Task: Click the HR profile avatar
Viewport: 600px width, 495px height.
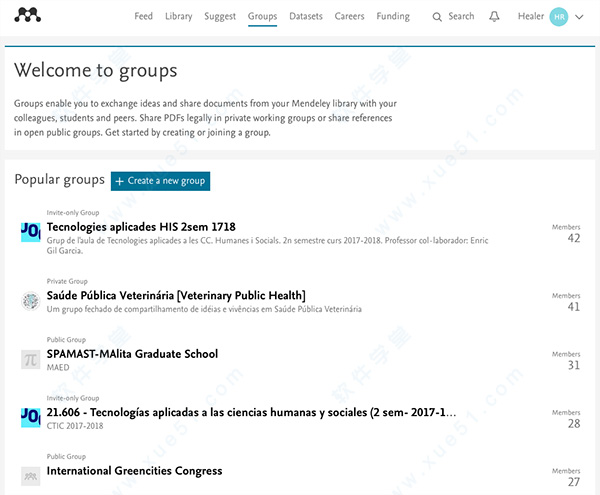Action: (x=559, y=17)
